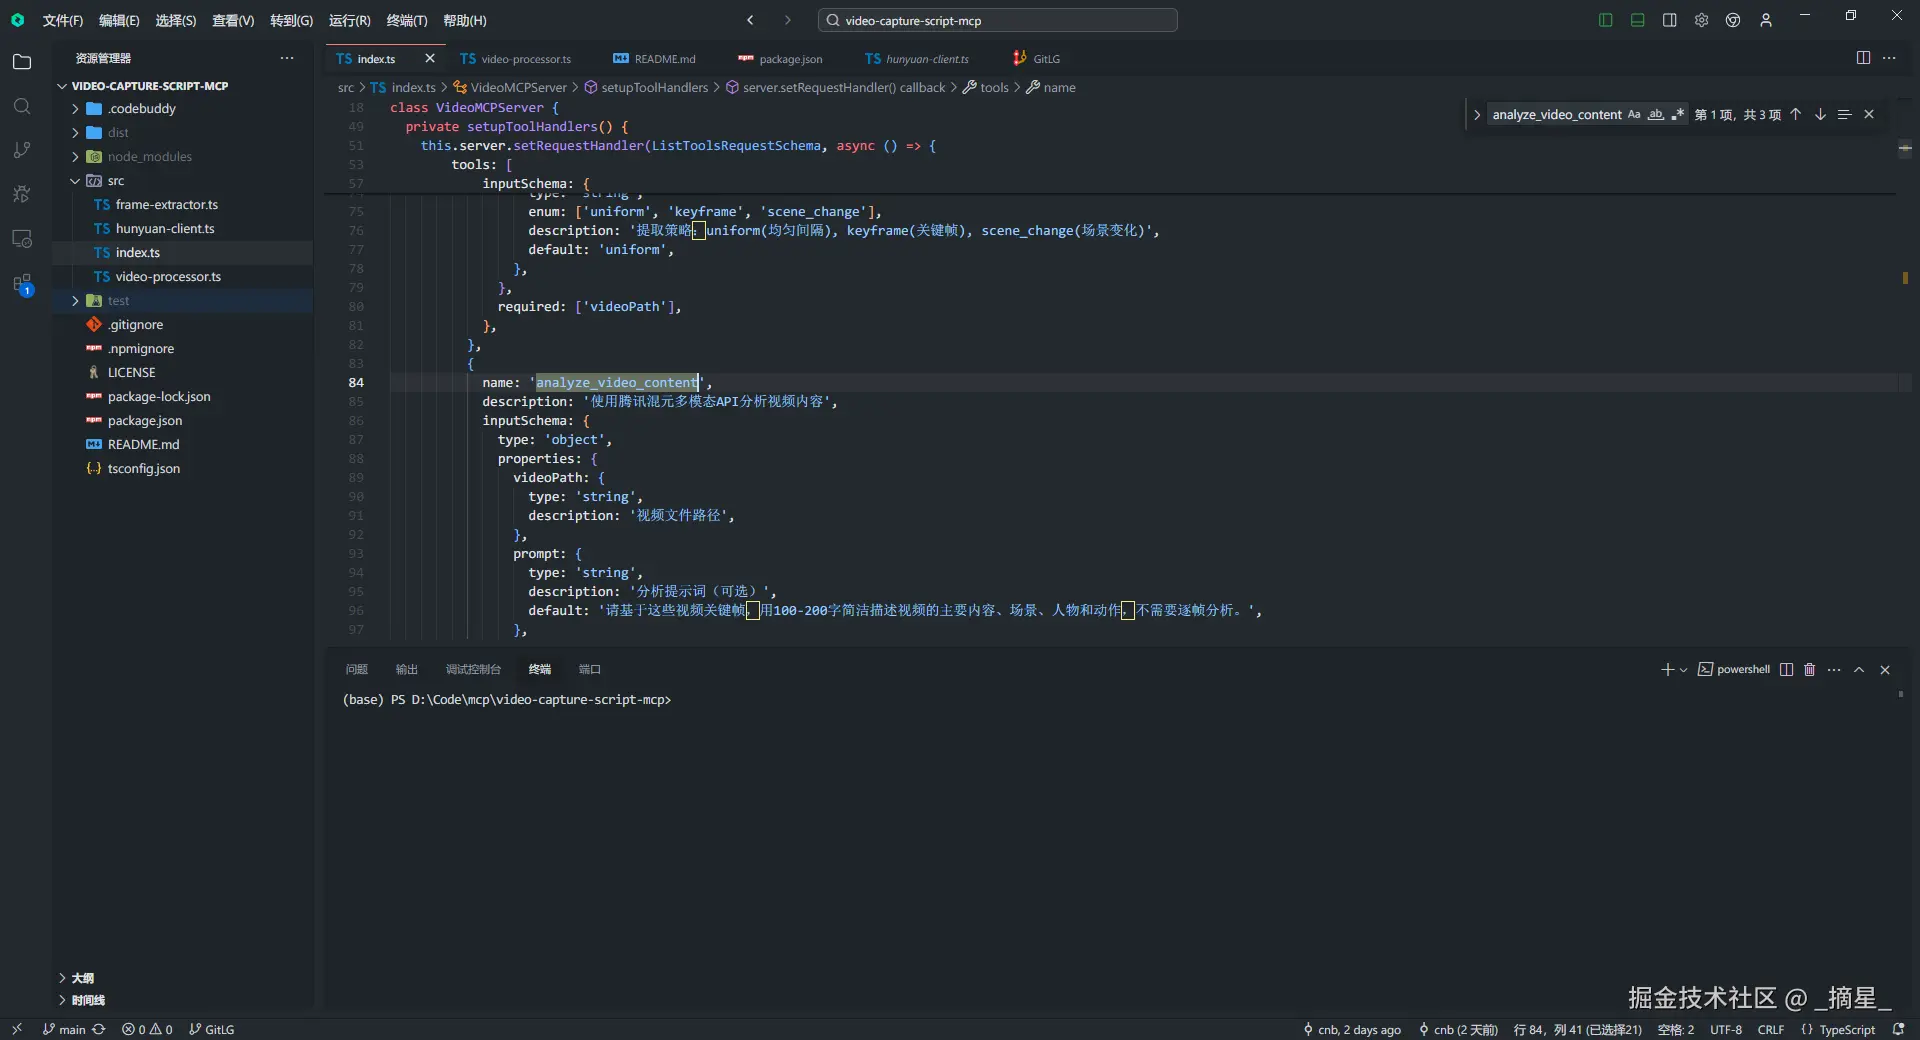
Task: Switch to the video-processor.ts editor tab
Action: [x=516, y=58]
